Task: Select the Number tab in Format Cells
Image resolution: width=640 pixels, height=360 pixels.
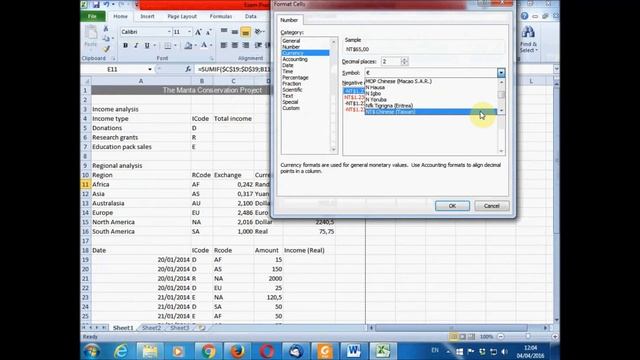Action: click(289, 20)
